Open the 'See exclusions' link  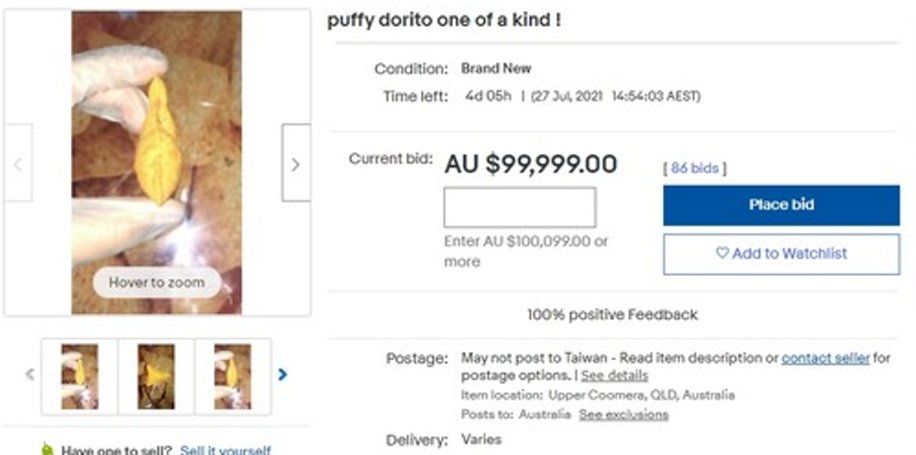click(x=623, y=414)
